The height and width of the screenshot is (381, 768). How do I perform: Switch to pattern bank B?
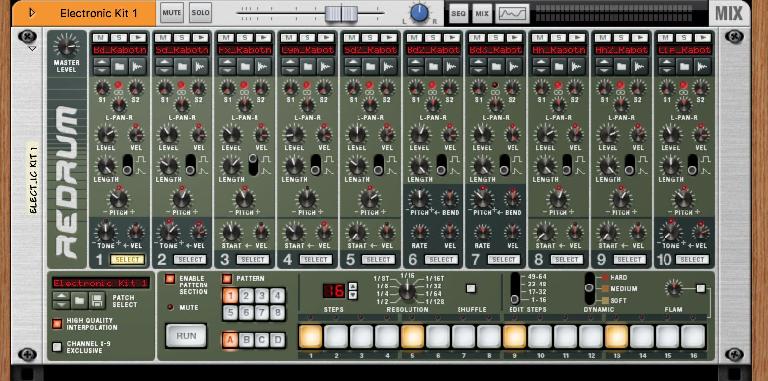click(246, 339)
